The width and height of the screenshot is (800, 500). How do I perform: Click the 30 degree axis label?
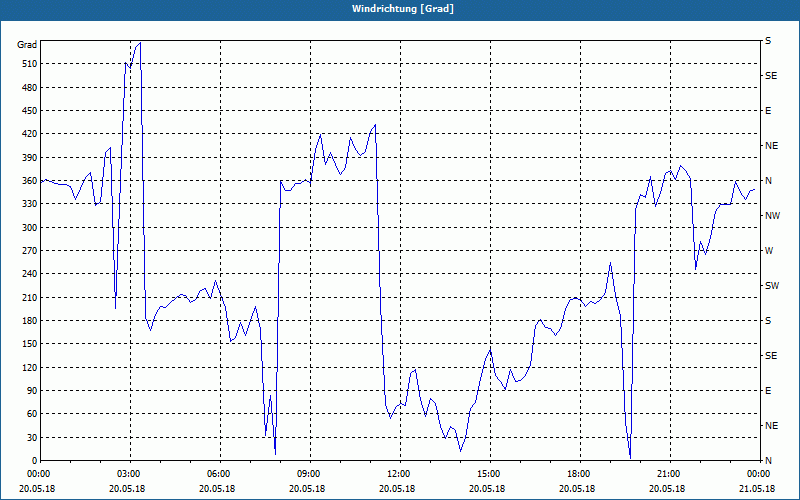[31, 437]
